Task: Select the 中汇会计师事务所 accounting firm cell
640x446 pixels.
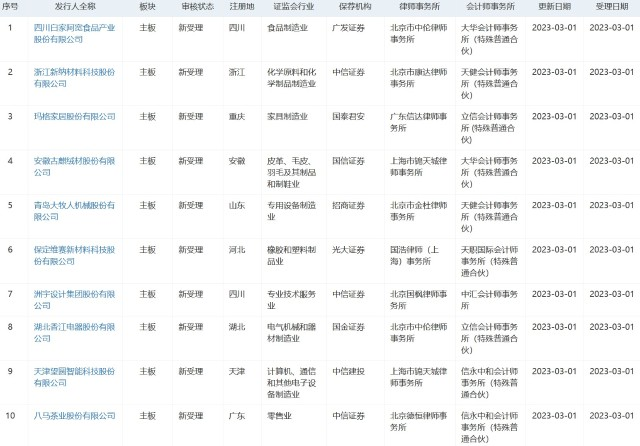Action: pos(489,300)
